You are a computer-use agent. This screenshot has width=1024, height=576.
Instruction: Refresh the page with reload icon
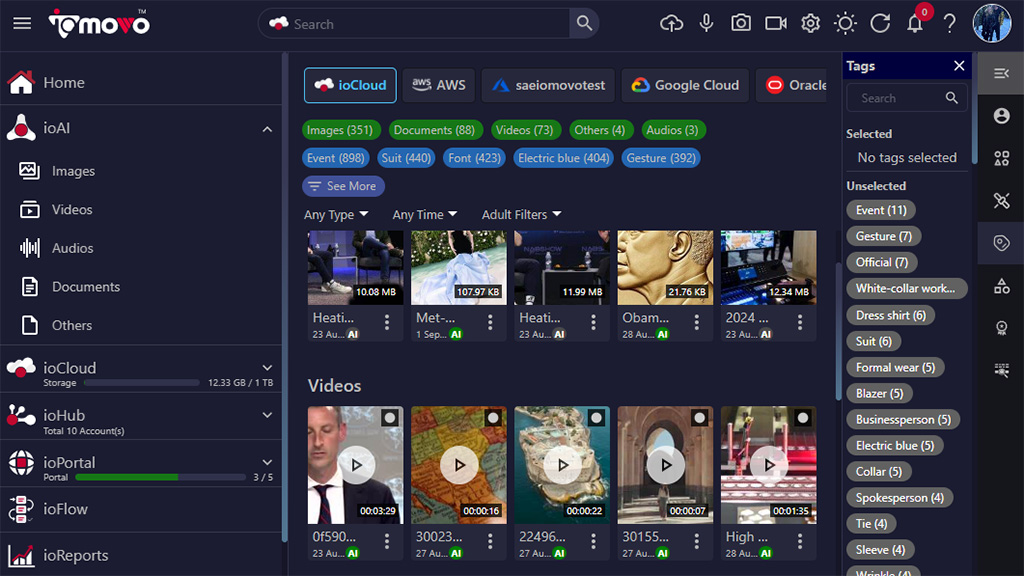(x=880, y=24)
